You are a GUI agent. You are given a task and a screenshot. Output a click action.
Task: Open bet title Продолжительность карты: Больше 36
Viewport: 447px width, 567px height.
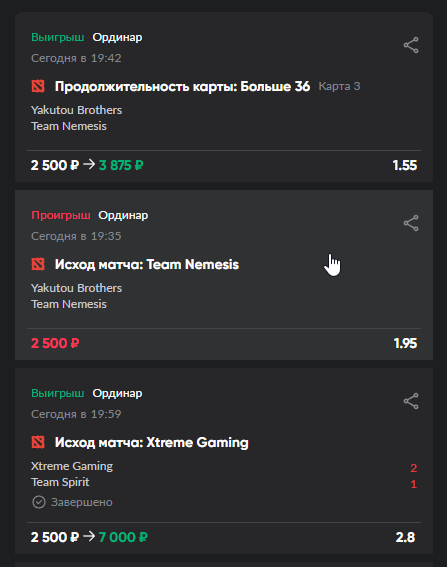(182, 86)
